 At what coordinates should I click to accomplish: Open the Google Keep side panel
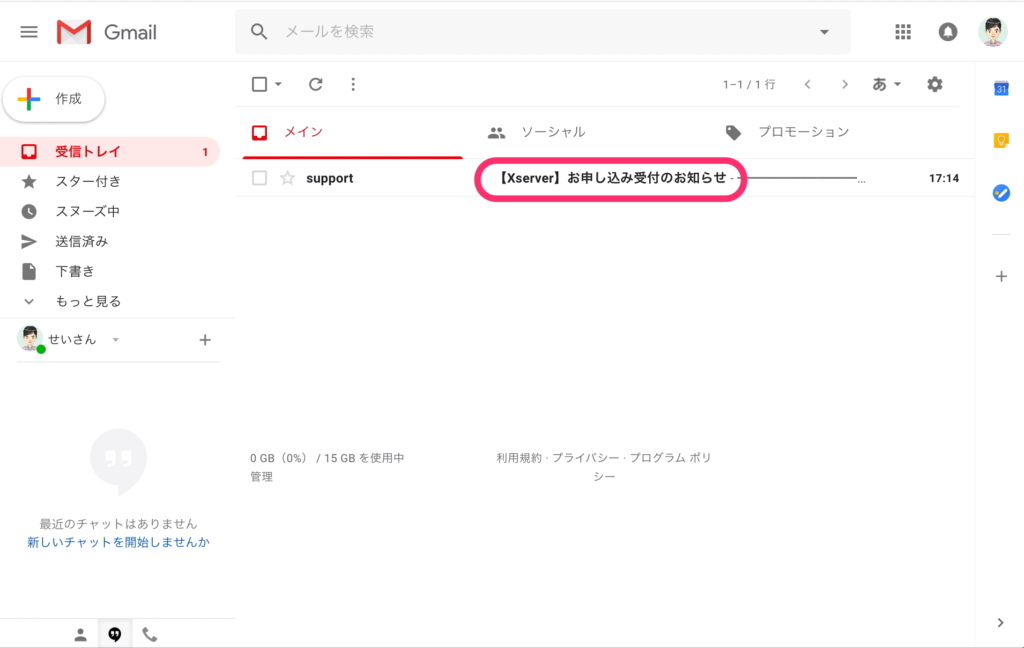pyautogui.click(x=1001, y=141)
